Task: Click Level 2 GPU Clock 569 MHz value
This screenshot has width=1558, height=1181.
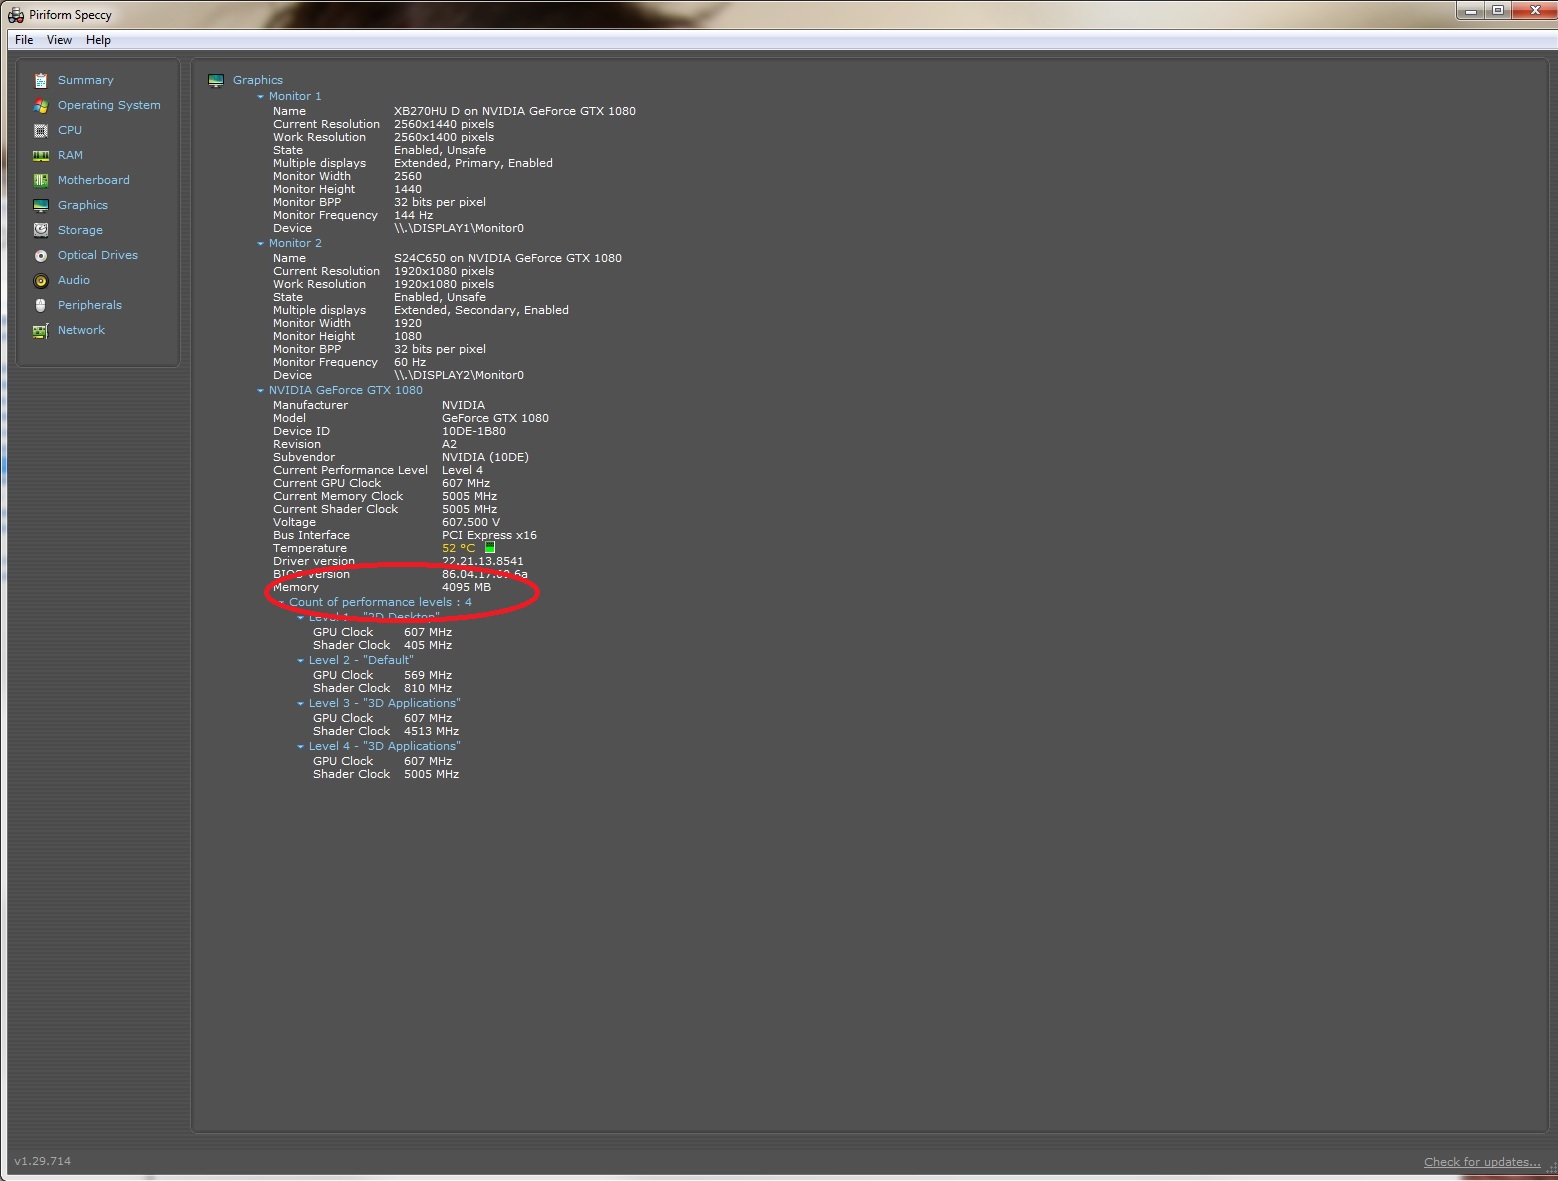Action: click(x=428, y=675)
